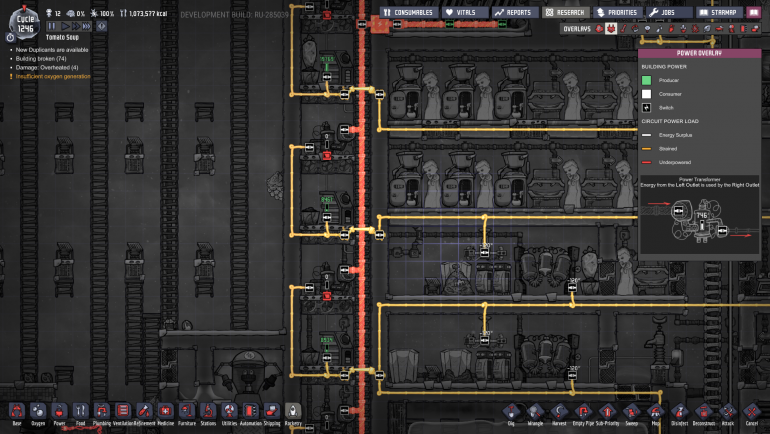770x434 pixels.
Task: Activate the Deconstruct tool
Action: pos(704,411)
